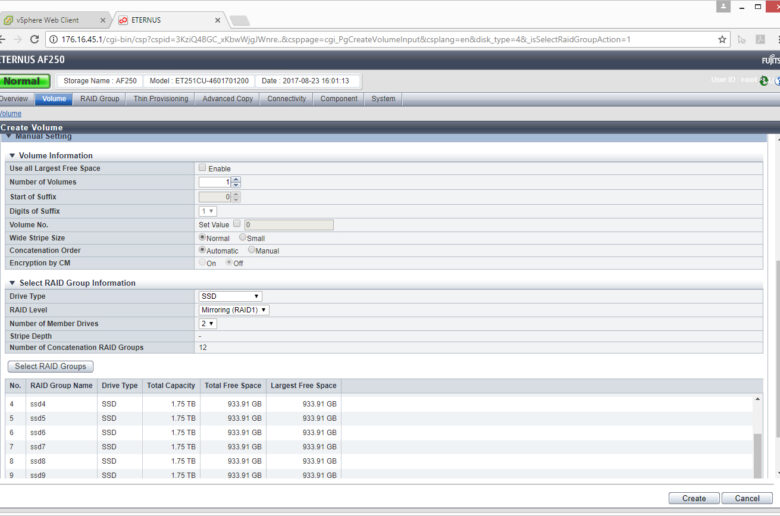Viewport: 780px width, 516px height.
Task: Switch to Thin Provisioning tab
Action: 161,99
